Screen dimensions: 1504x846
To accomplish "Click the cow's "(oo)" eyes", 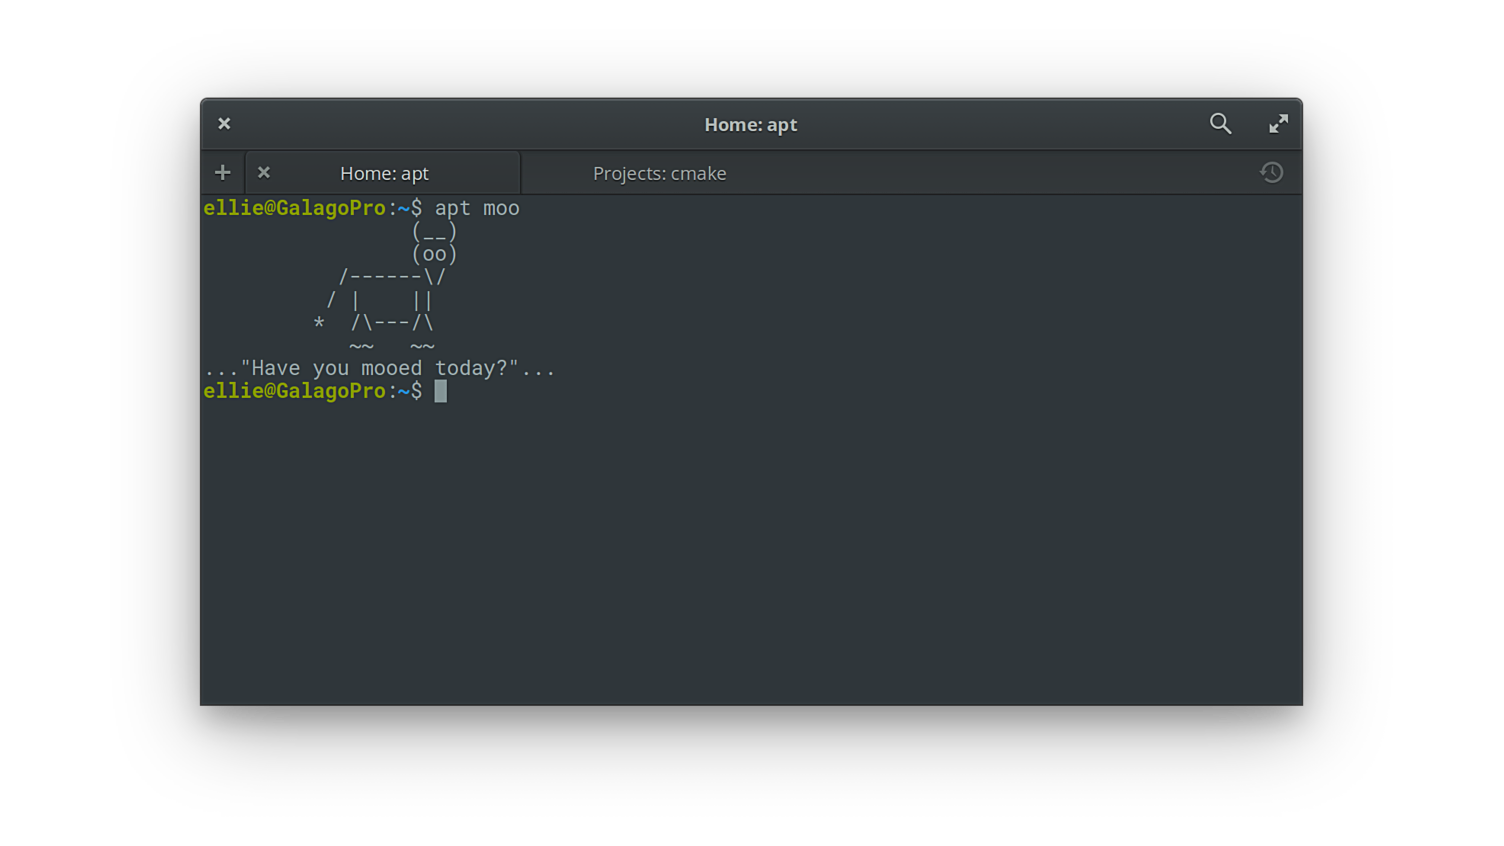I will point(434,255).
